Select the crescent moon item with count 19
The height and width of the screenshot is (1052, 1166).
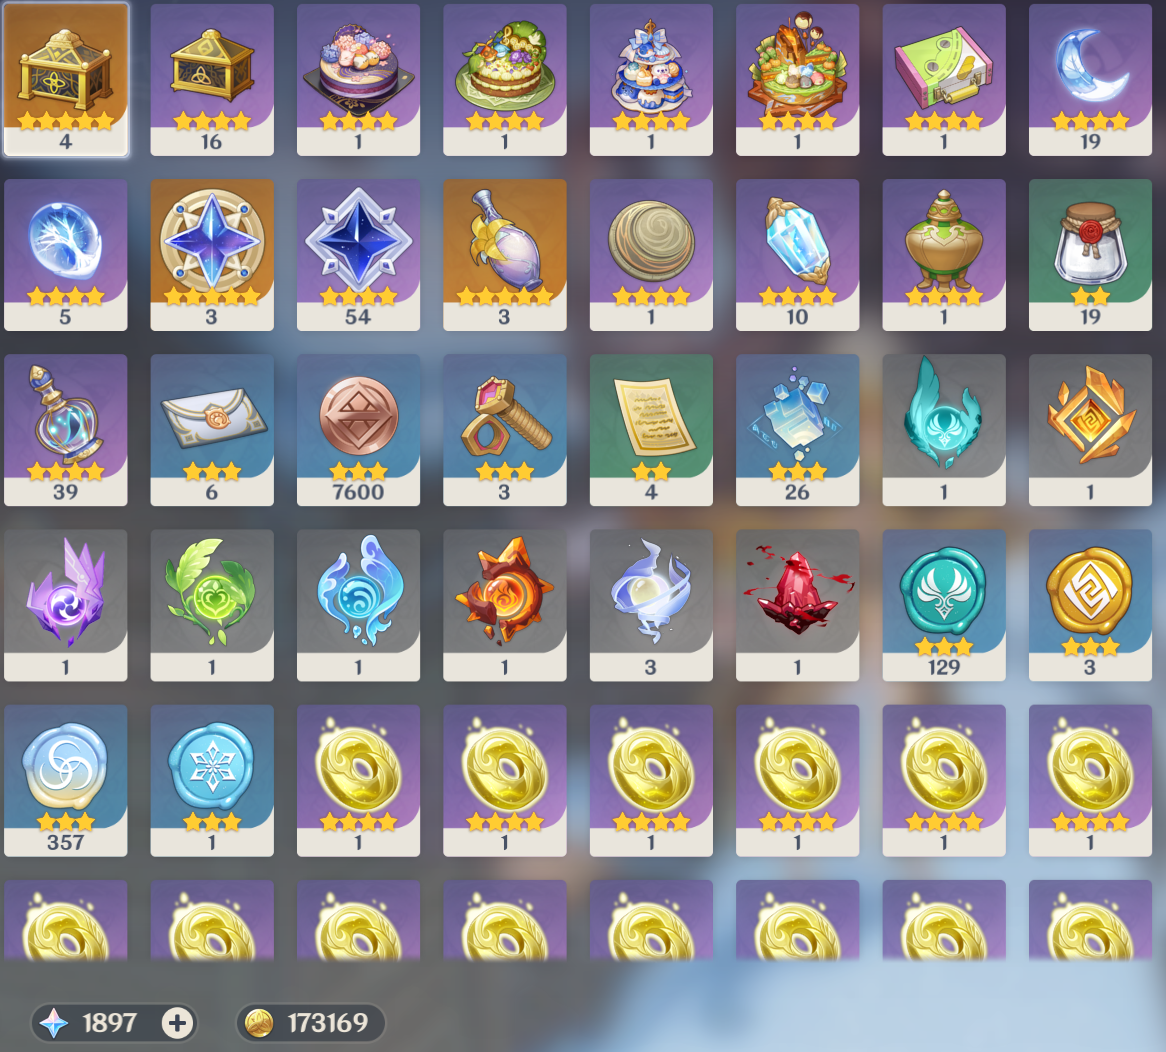click(x=1090, y=80)
